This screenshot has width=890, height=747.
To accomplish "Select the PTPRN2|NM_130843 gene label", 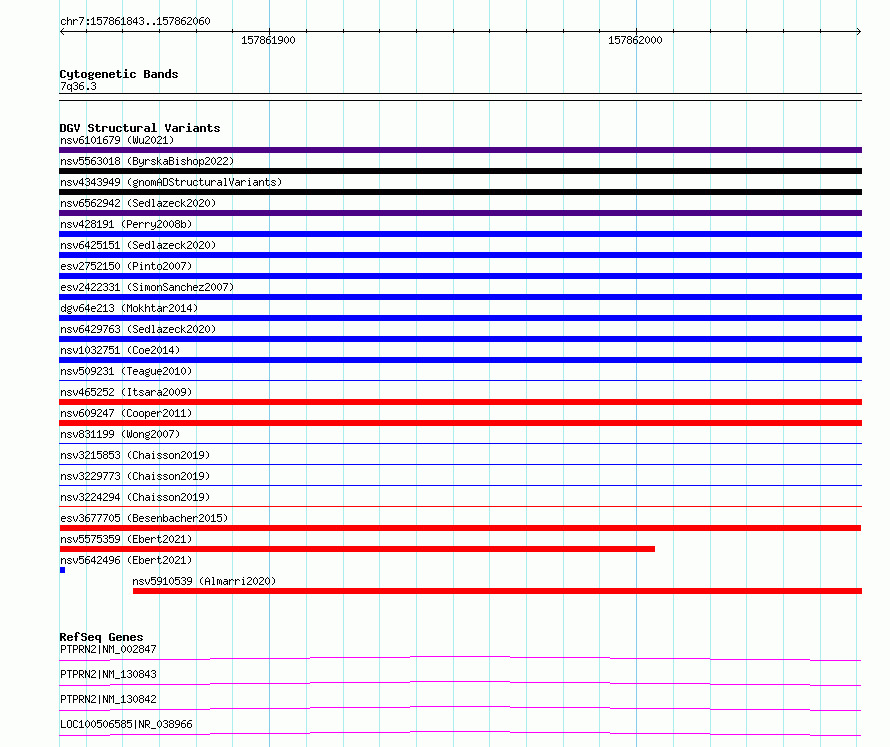I will pyautogui.click(x=108, y=674).
